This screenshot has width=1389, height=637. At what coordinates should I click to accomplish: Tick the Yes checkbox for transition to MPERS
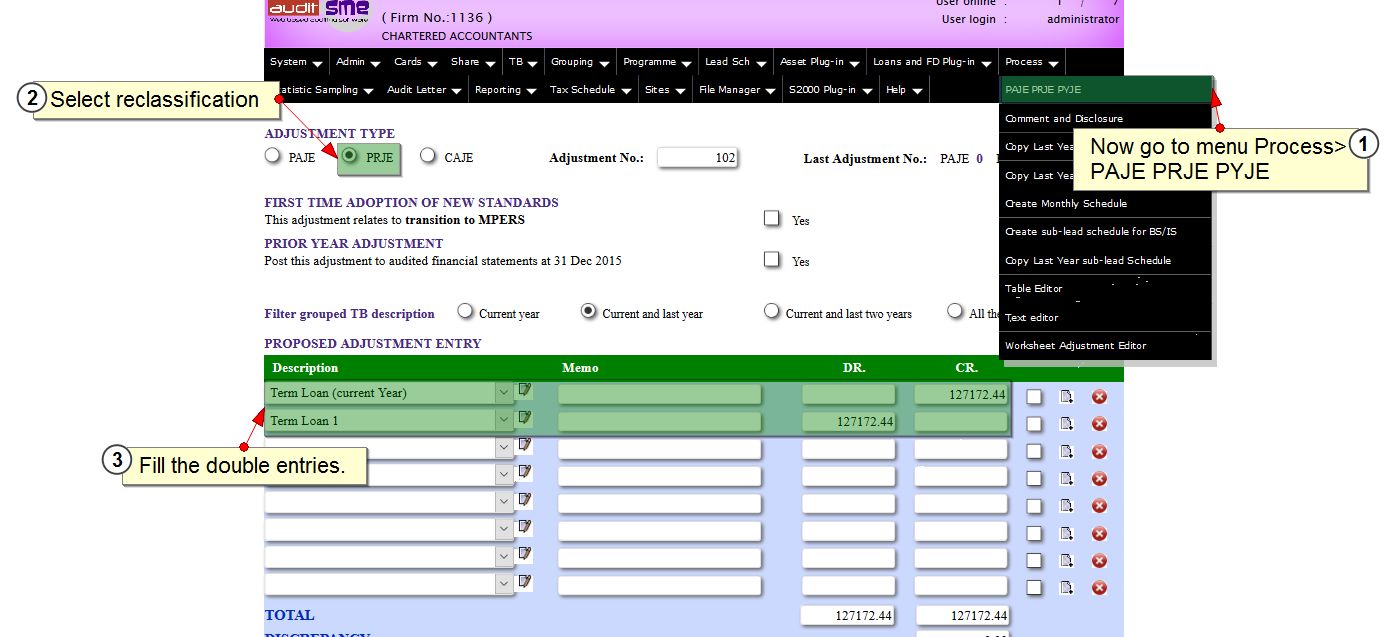pyautogui.click(x=771, y=219)
